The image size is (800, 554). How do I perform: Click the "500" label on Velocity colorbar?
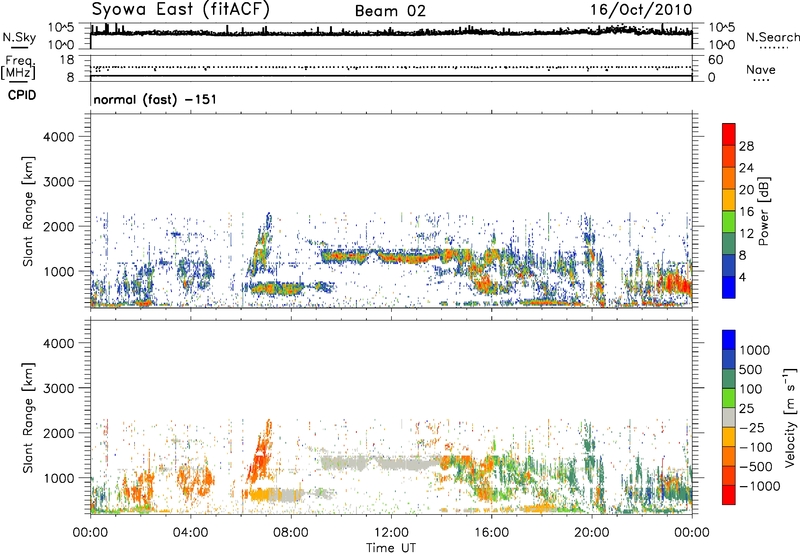(751, 370)
